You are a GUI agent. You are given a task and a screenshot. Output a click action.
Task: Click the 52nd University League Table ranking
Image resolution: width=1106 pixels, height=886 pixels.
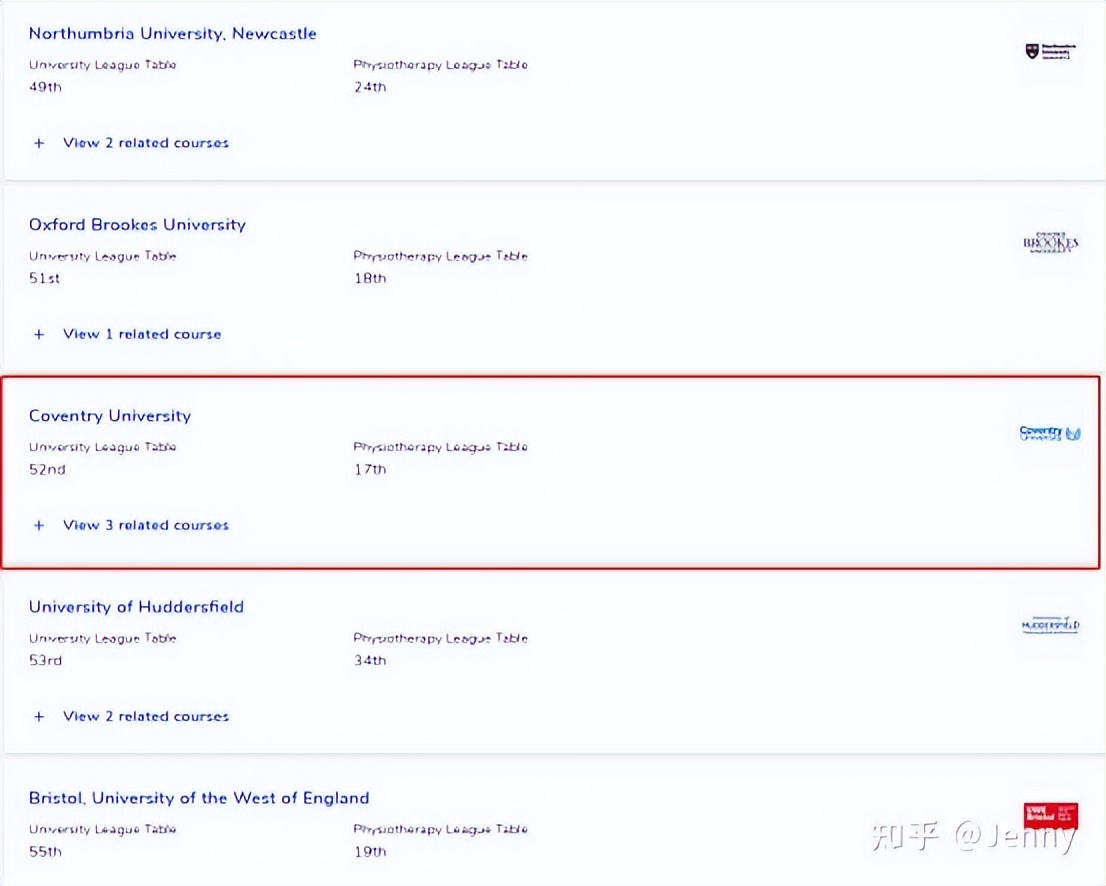[44, 468]
